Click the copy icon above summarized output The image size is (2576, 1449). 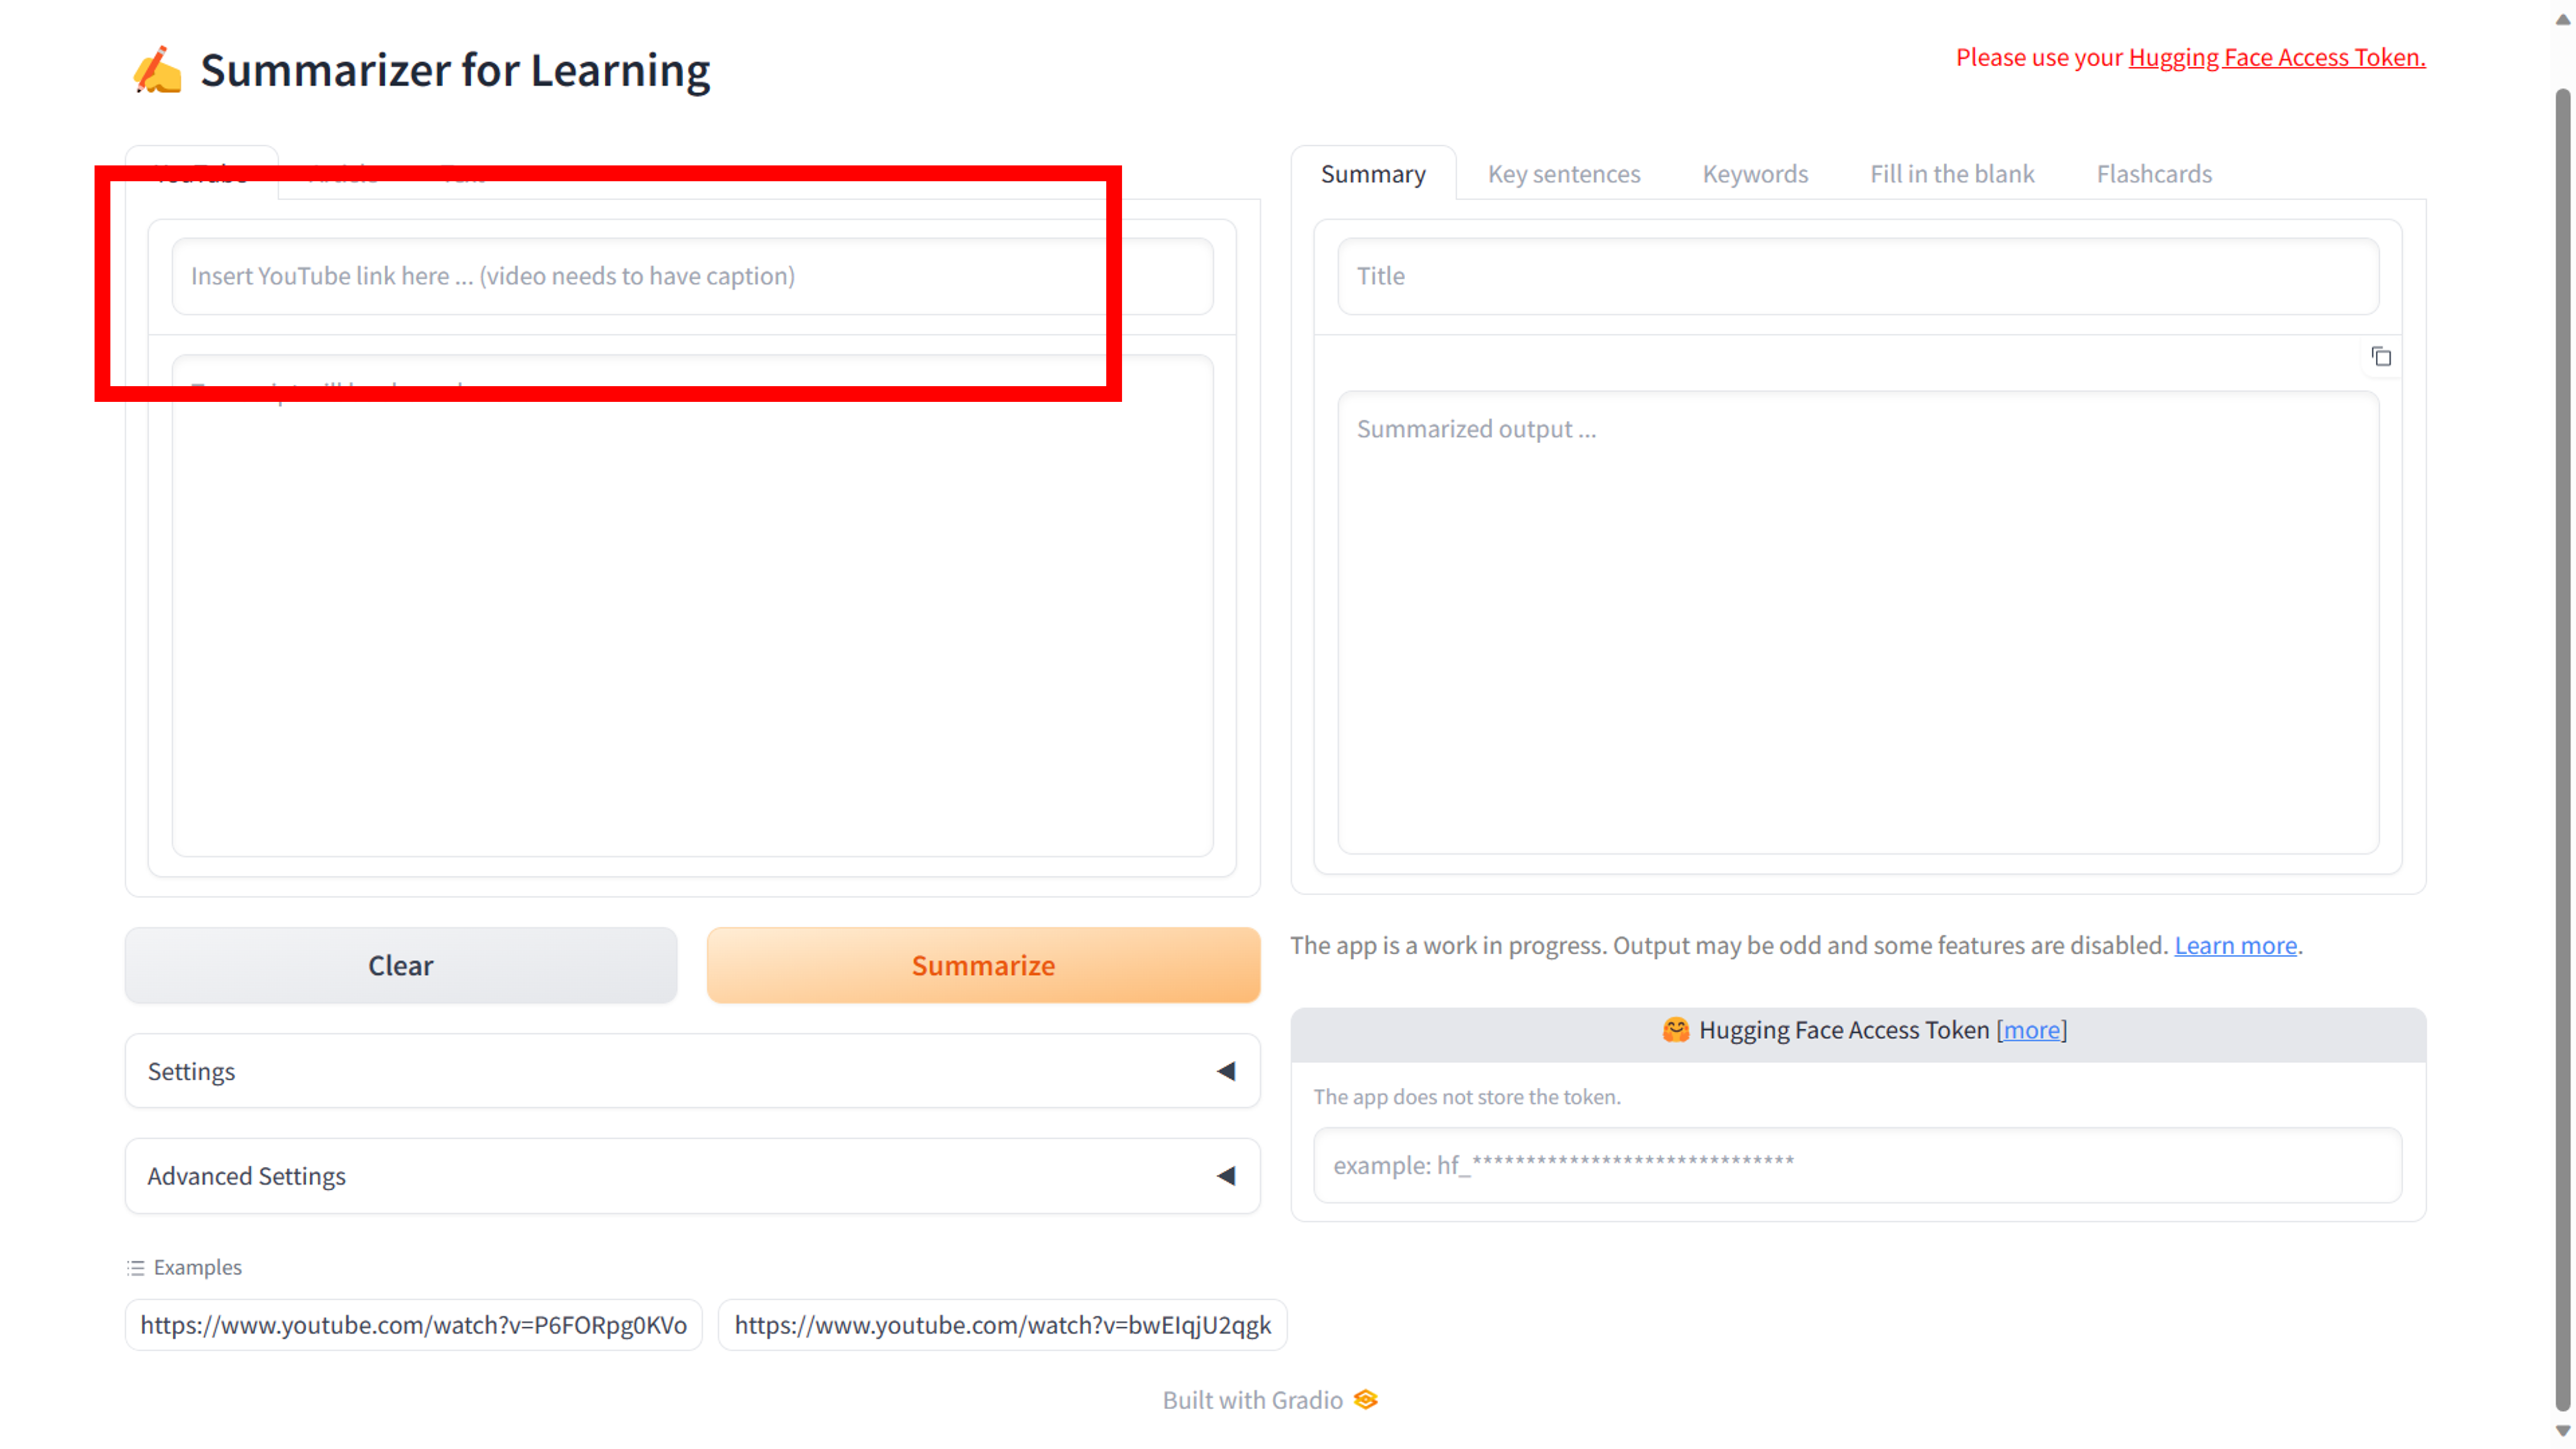[x=2381, y=357]
